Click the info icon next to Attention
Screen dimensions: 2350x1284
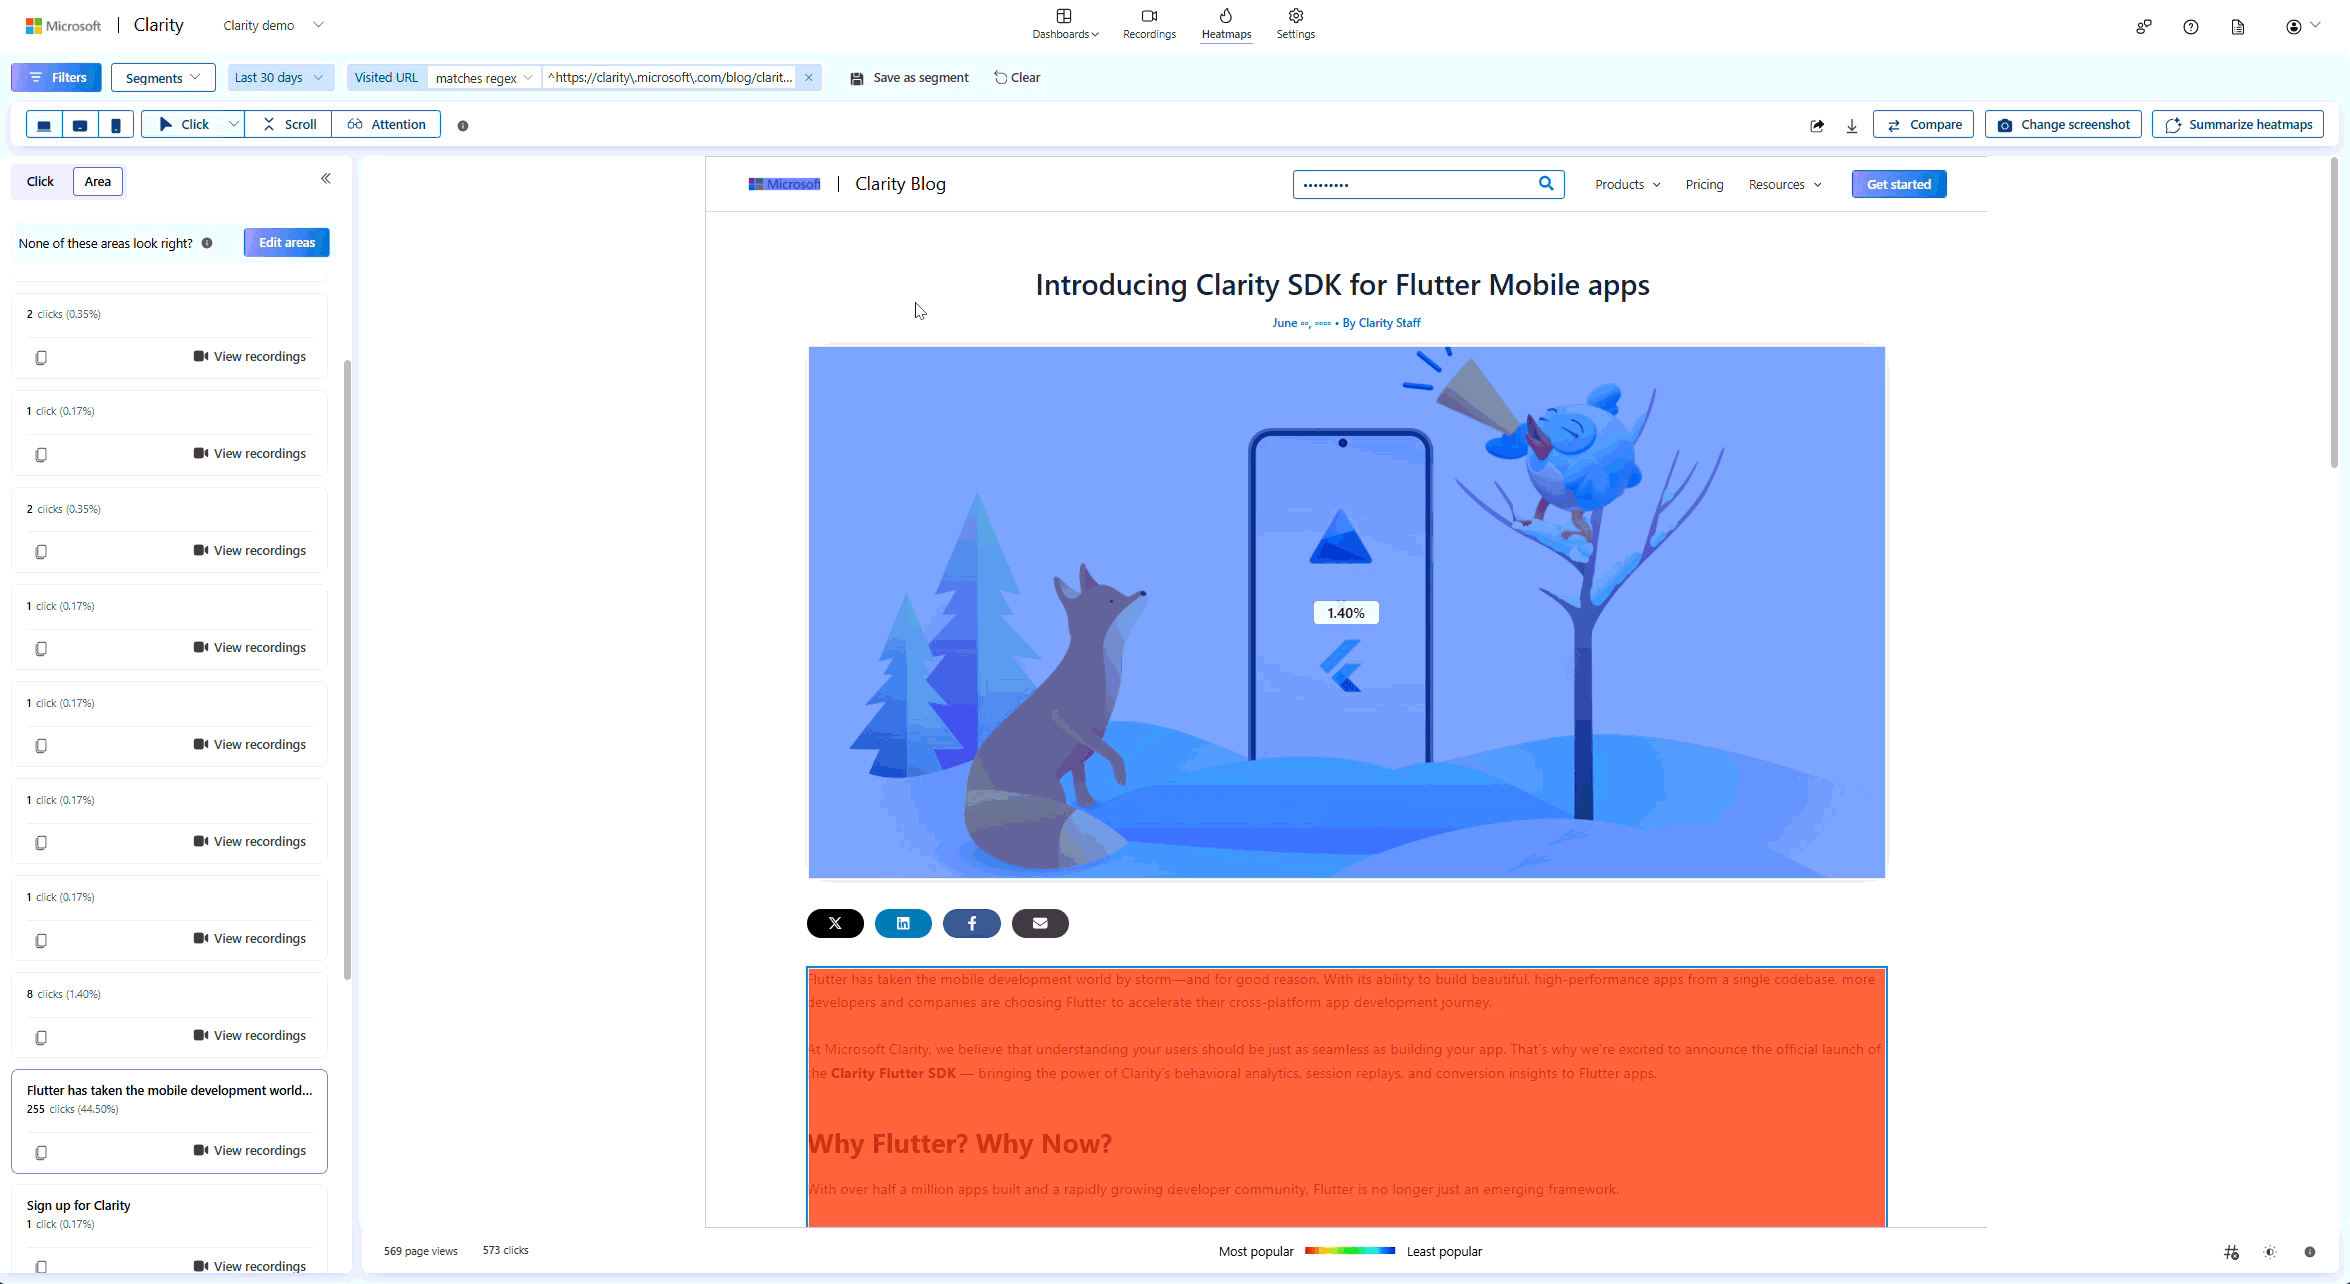[x=463, y=126]
